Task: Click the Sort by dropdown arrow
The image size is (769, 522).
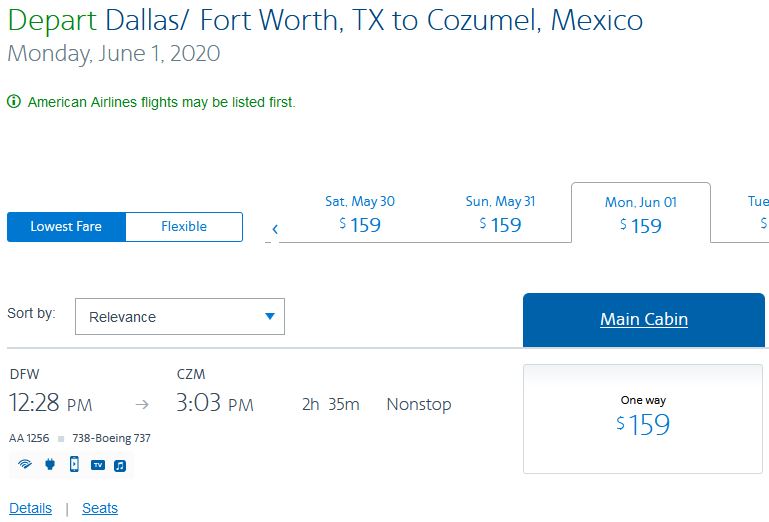Action: point(269,317)
